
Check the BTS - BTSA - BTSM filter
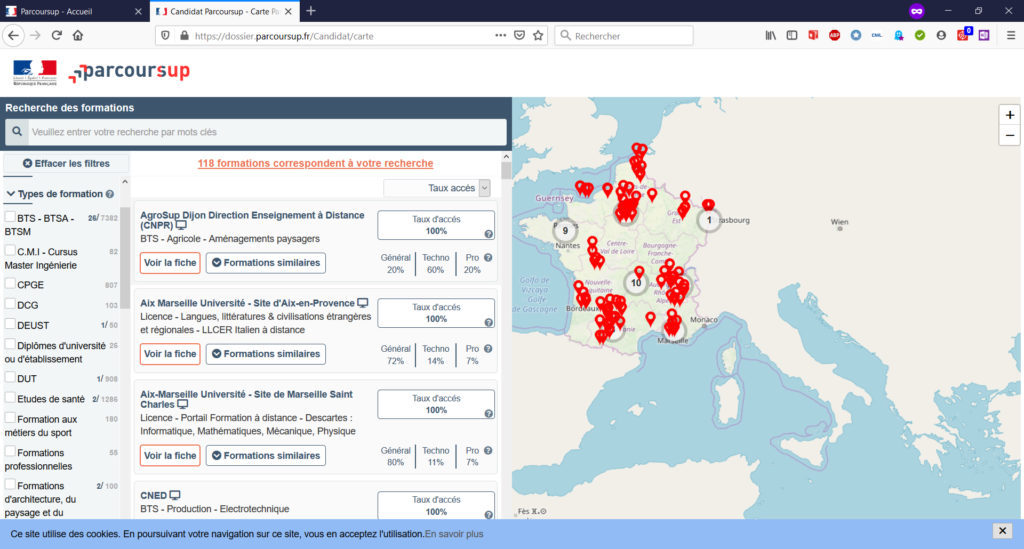click(x=10, y=217)
